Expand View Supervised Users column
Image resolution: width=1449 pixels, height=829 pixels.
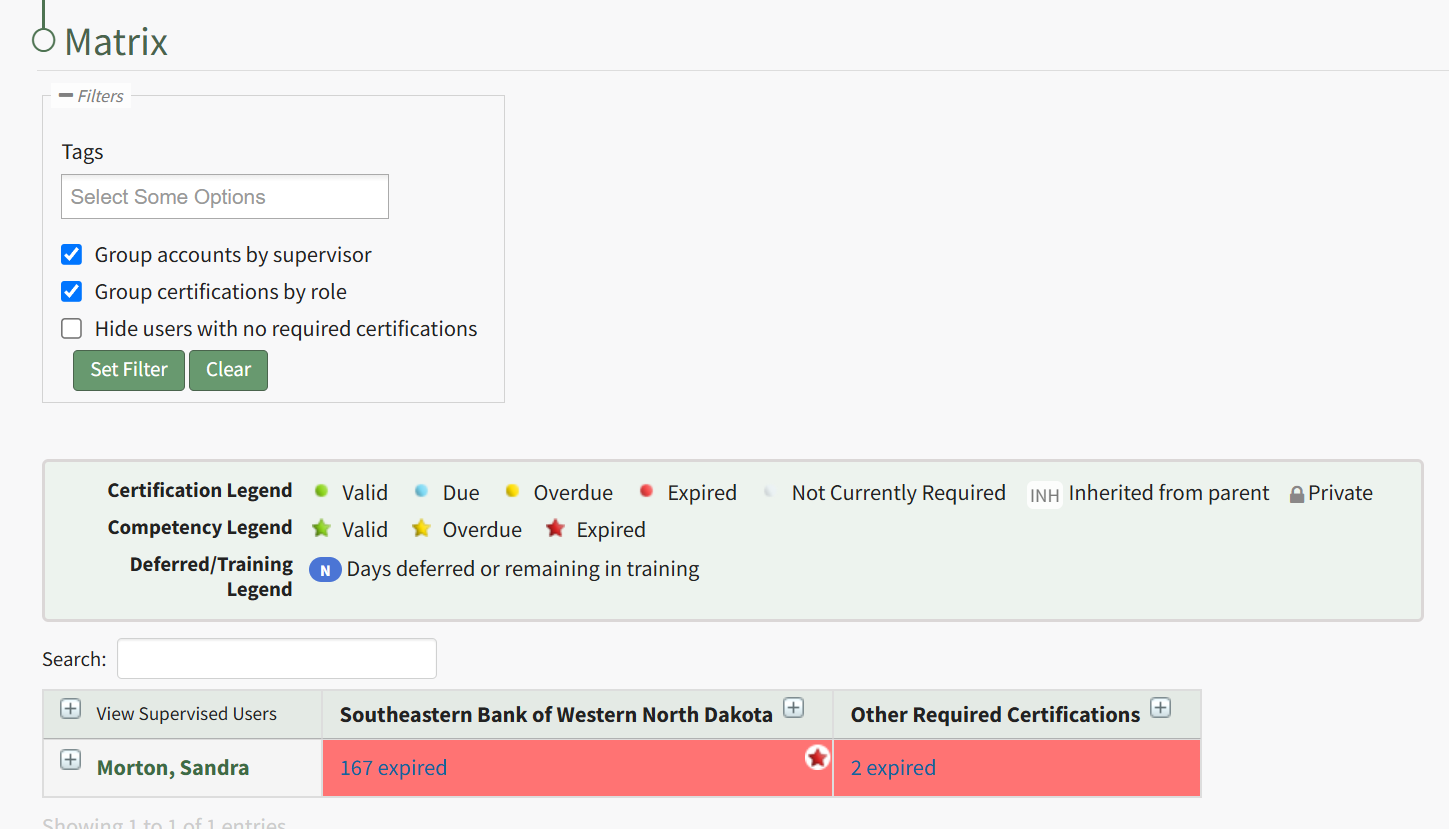tap(70, 709)
